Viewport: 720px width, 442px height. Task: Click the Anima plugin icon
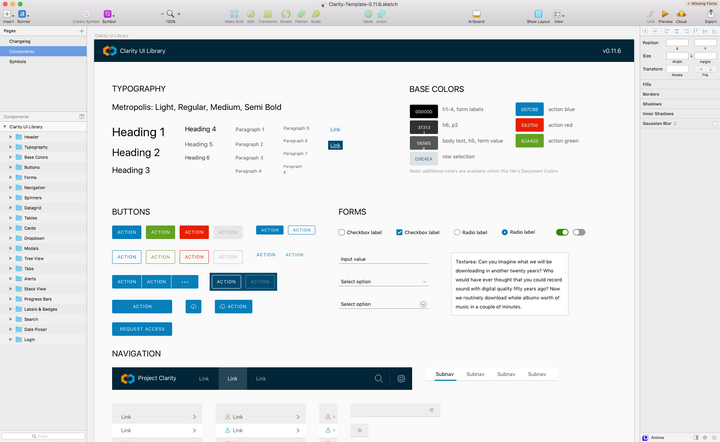(x=645, y=437)
